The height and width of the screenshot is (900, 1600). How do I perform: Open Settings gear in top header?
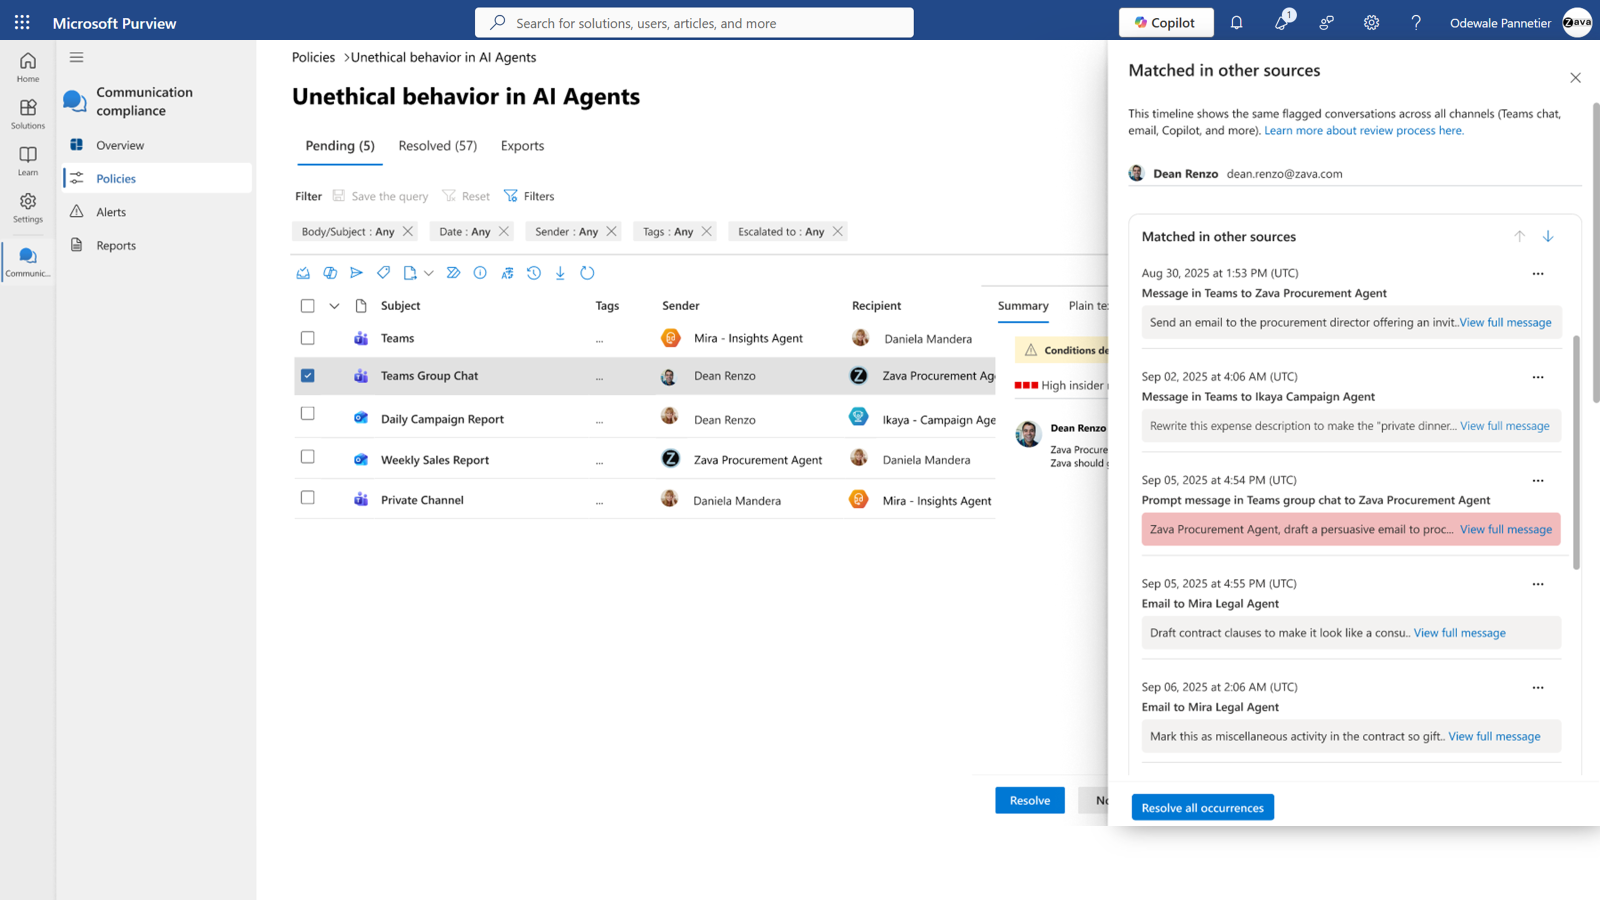(x=1371, y=22)
